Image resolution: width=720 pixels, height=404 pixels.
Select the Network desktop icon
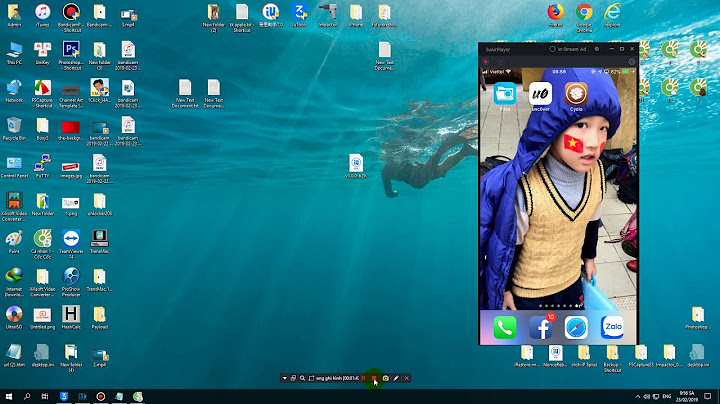coord(14,90)
